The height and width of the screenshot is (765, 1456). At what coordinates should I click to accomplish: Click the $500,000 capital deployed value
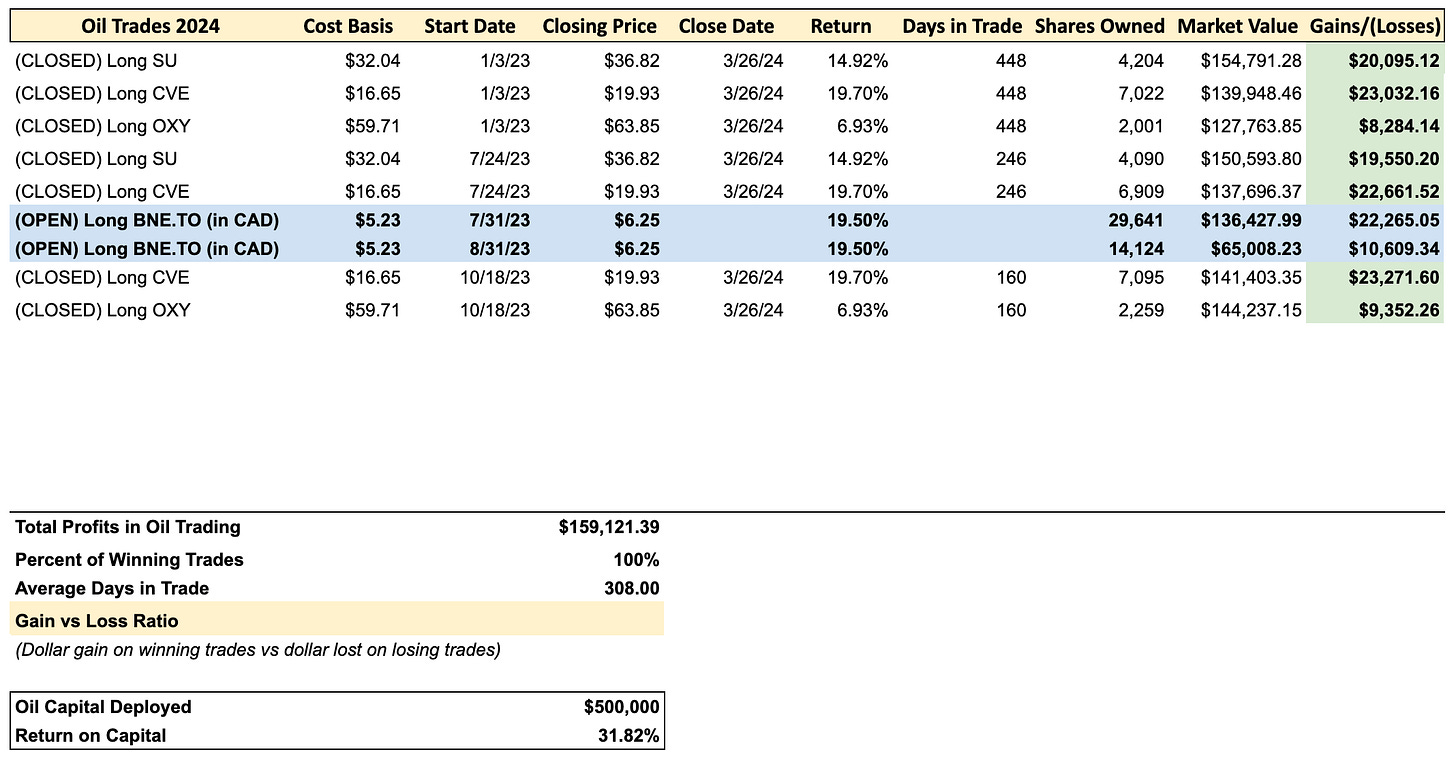(622, 707)
